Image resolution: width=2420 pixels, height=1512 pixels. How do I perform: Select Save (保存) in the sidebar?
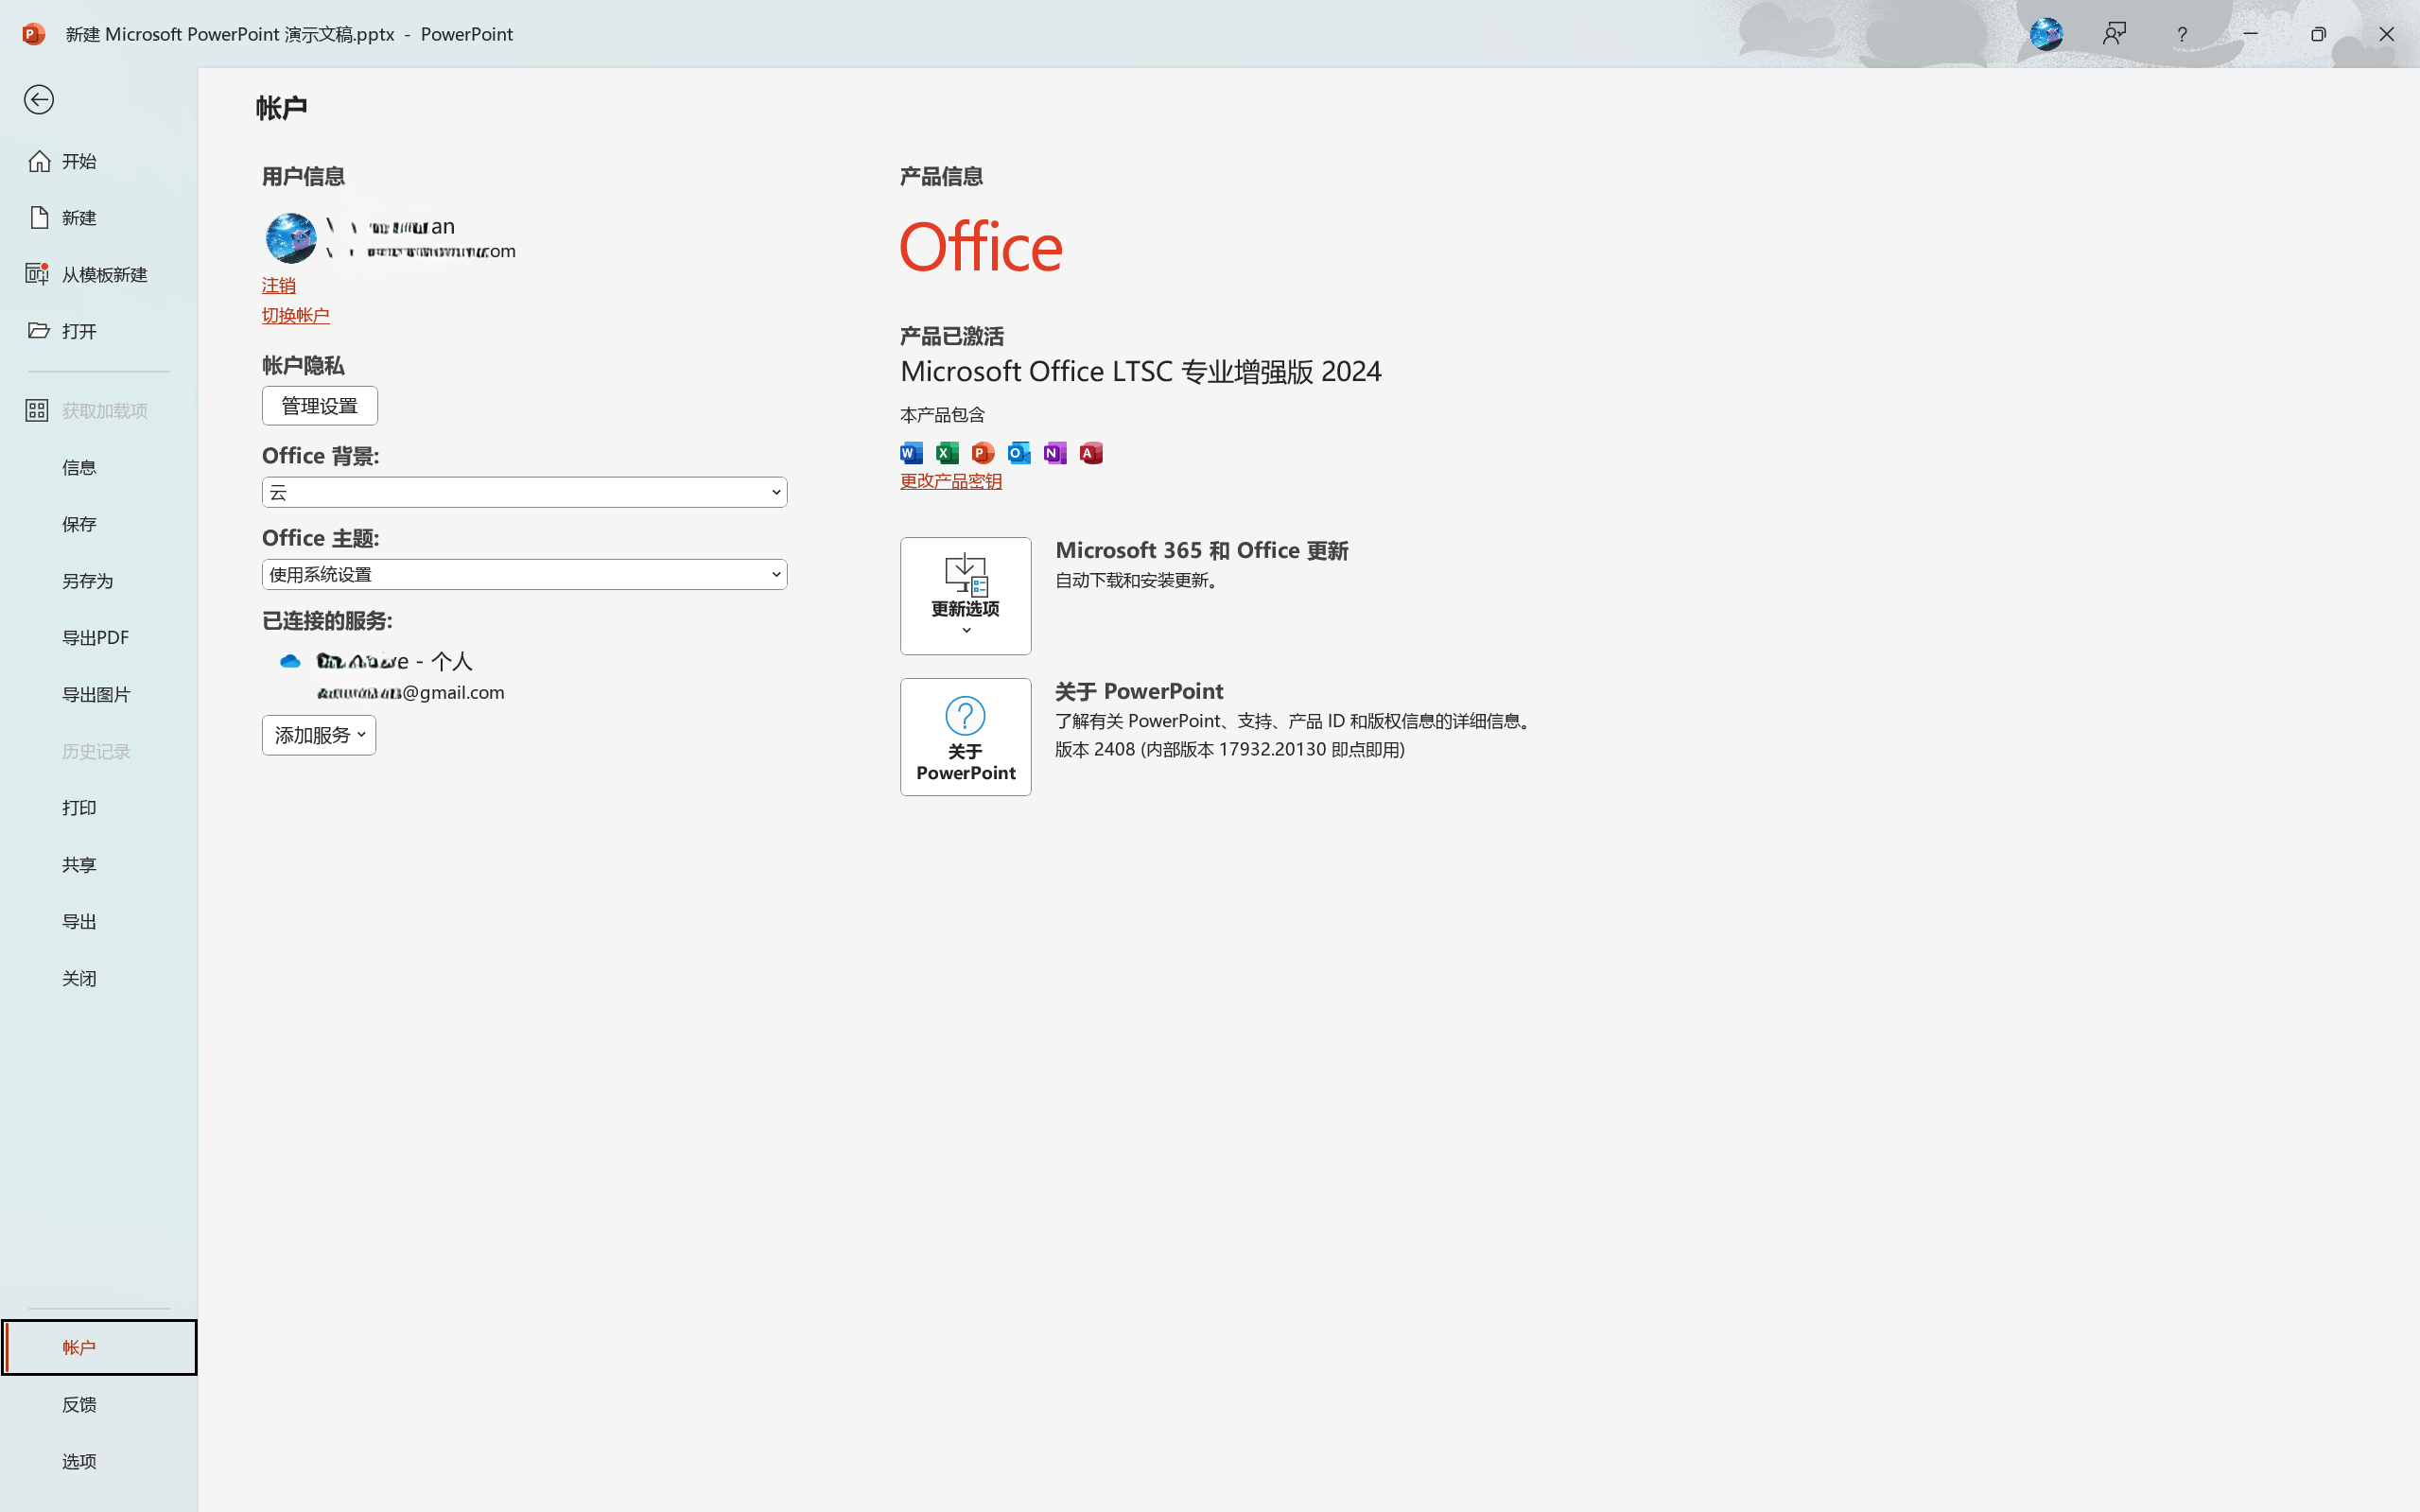coord(98,524)
